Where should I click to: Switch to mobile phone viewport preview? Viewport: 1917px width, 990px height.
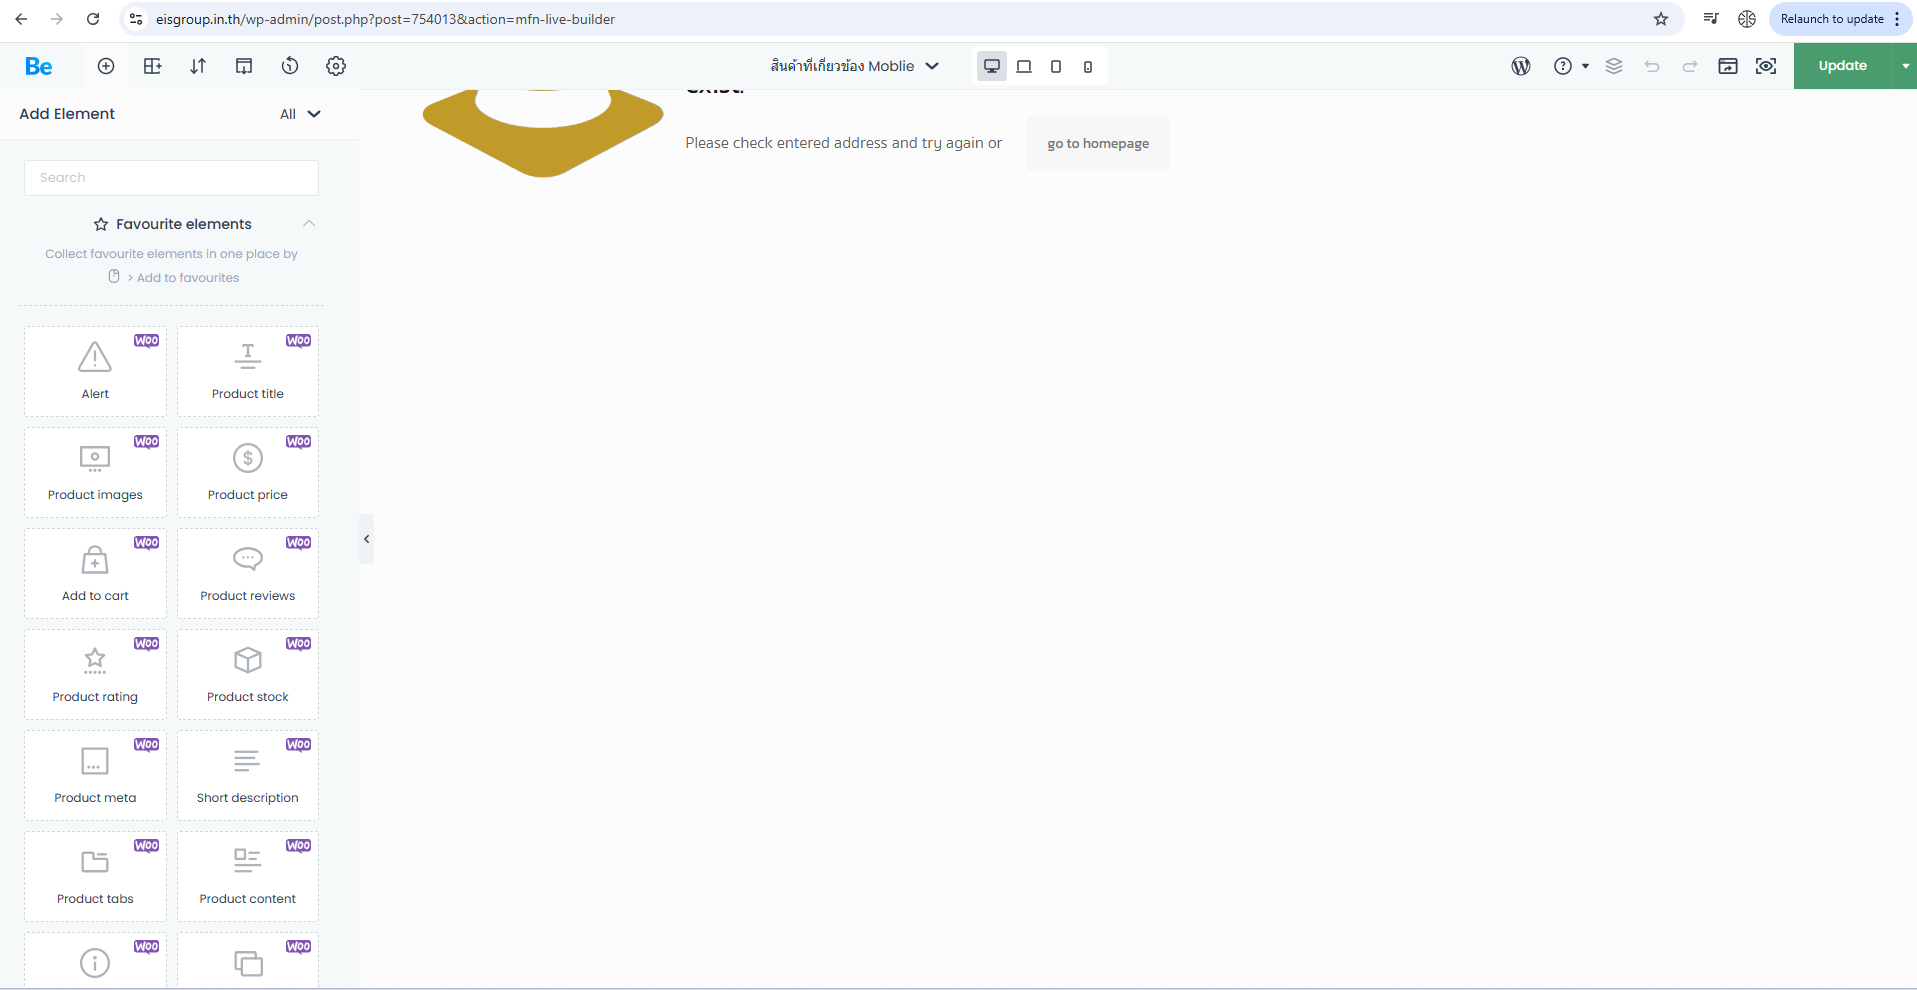(x=1088, y=66)
